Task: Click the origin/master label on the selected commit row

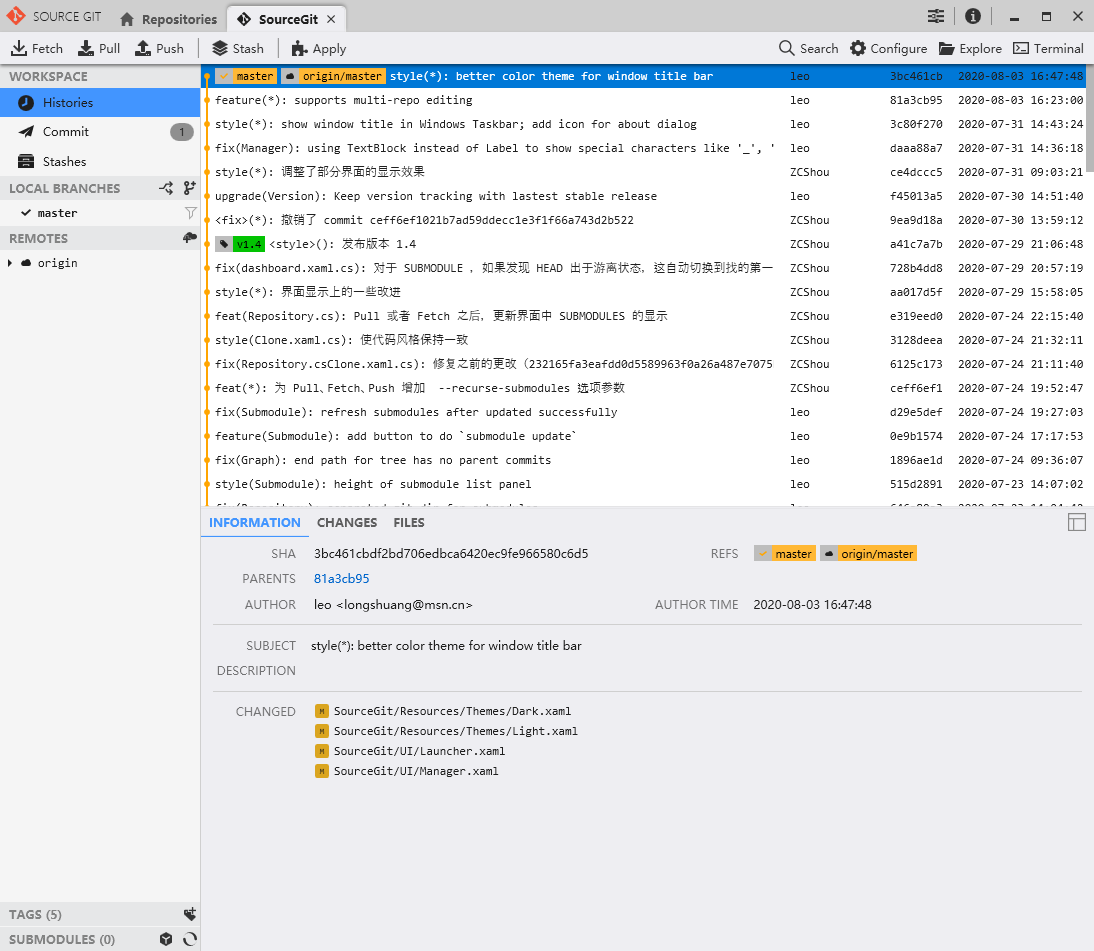Action: 334,76
